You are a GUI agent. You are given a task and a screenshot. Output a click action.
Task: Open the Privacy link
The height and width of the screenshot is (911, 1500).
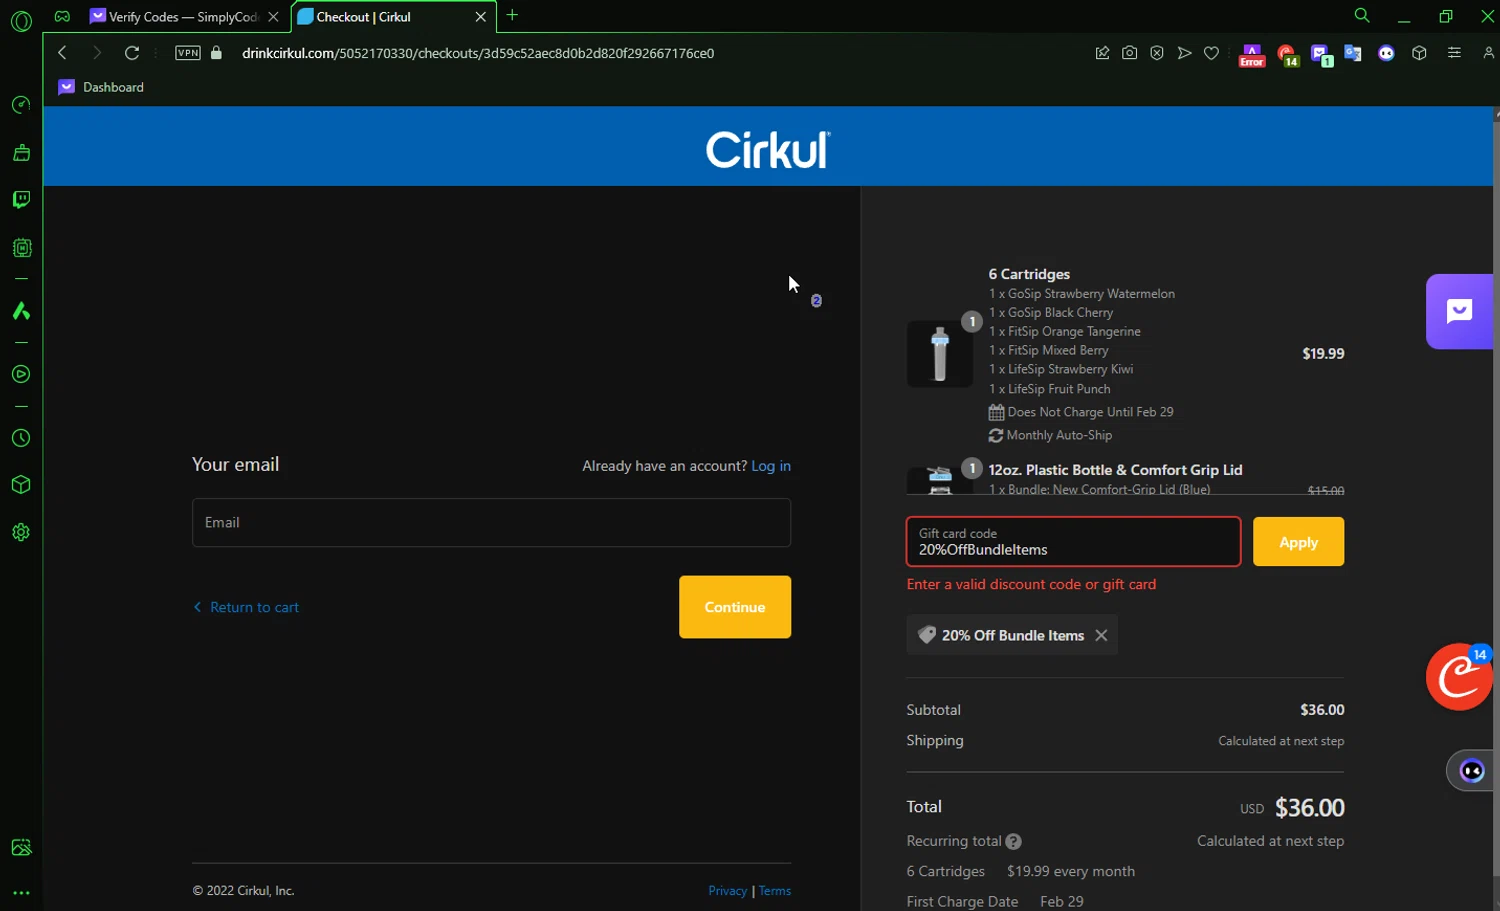point(727,891)
